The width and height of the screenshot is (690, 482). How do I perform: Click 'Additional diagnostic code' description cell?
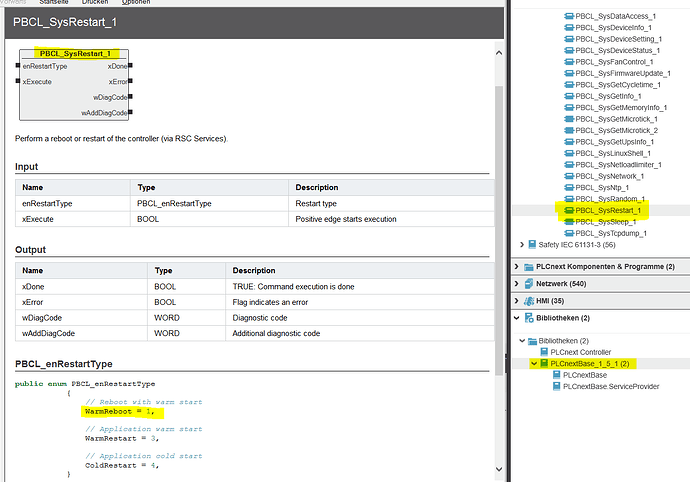(360, 334)
